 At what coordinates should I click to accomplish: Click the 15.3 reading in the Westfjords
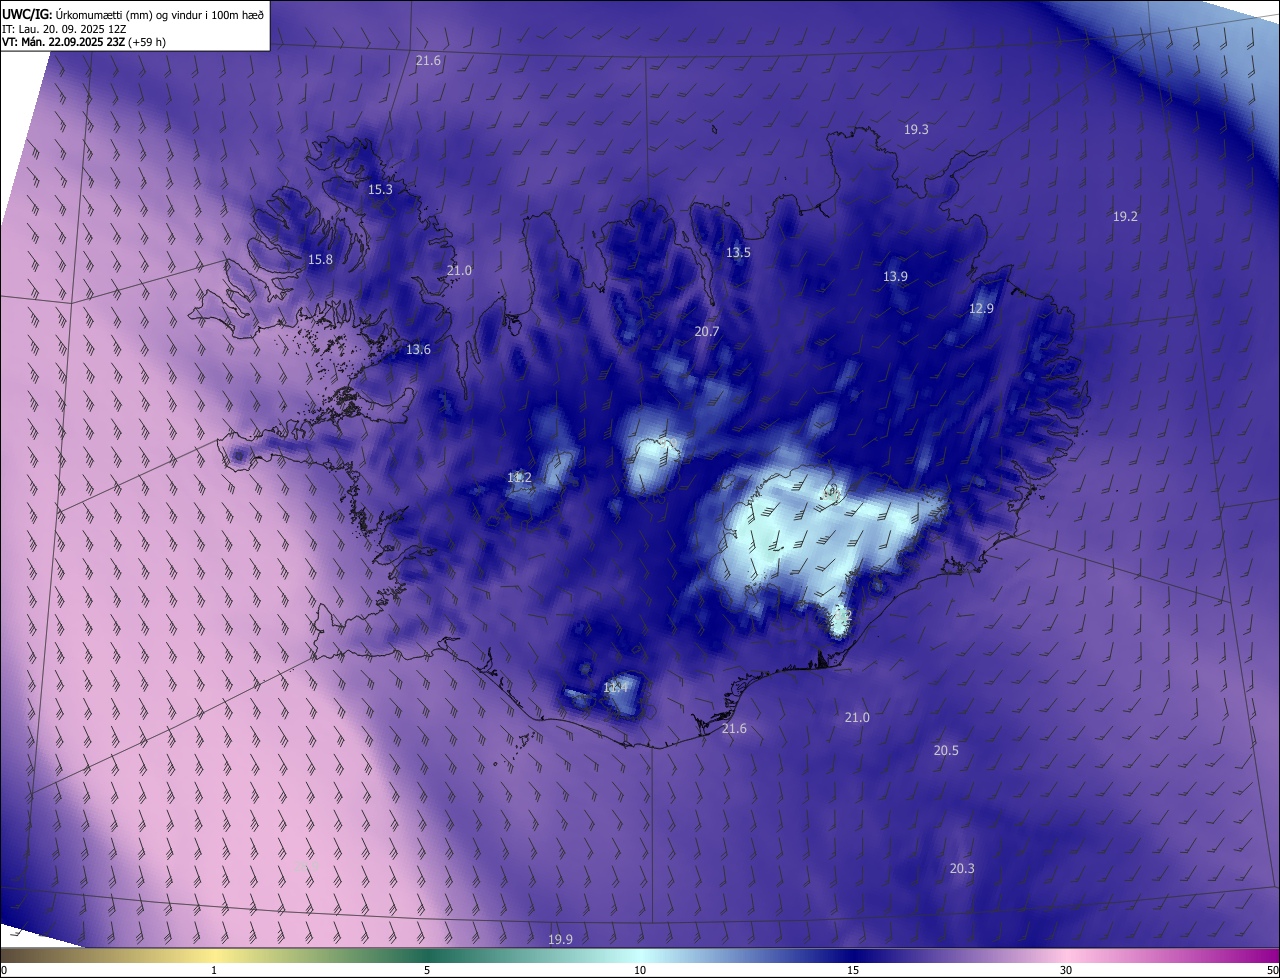(x=380, y=190)
